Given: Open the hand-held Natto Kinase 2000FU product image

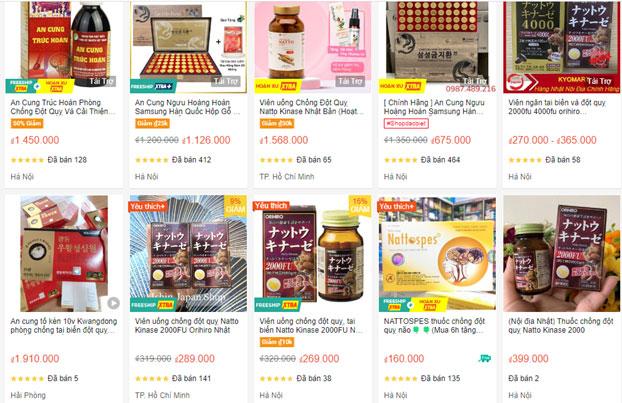Looking at the screenshot, I should tap(561, 253).
